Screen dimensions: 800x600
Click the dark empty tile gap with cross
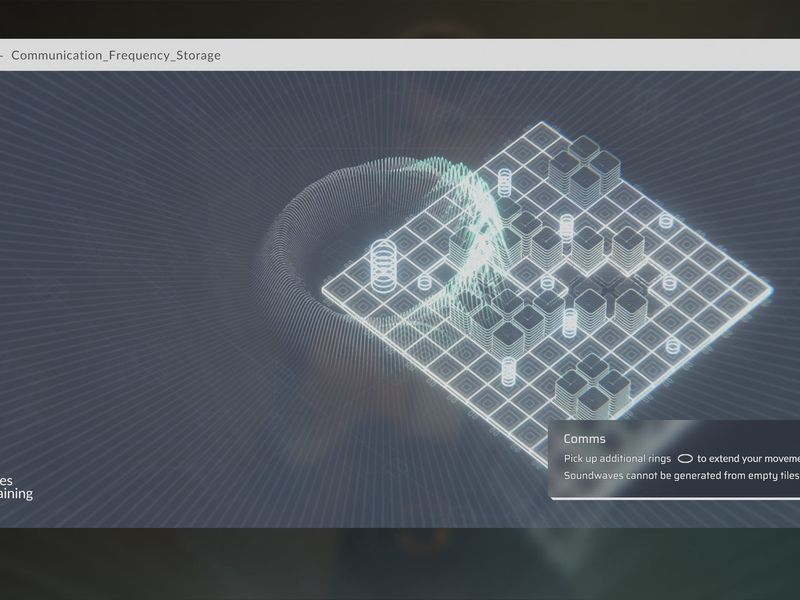(x=607, y=289)
